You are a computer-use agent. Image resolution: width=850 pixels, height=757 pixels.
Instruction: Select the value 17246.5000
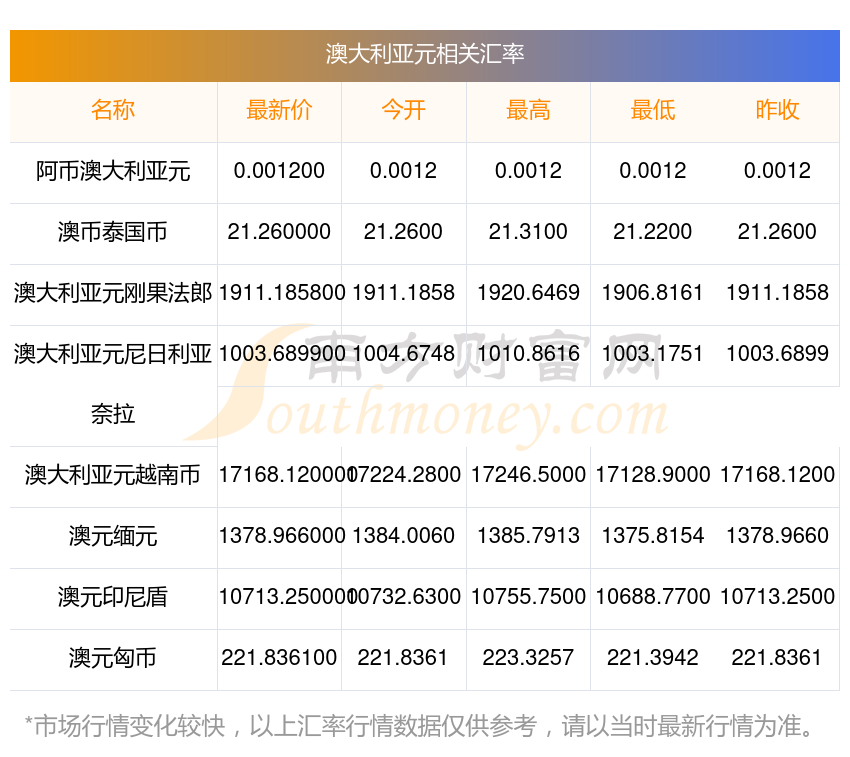(529, 475)
